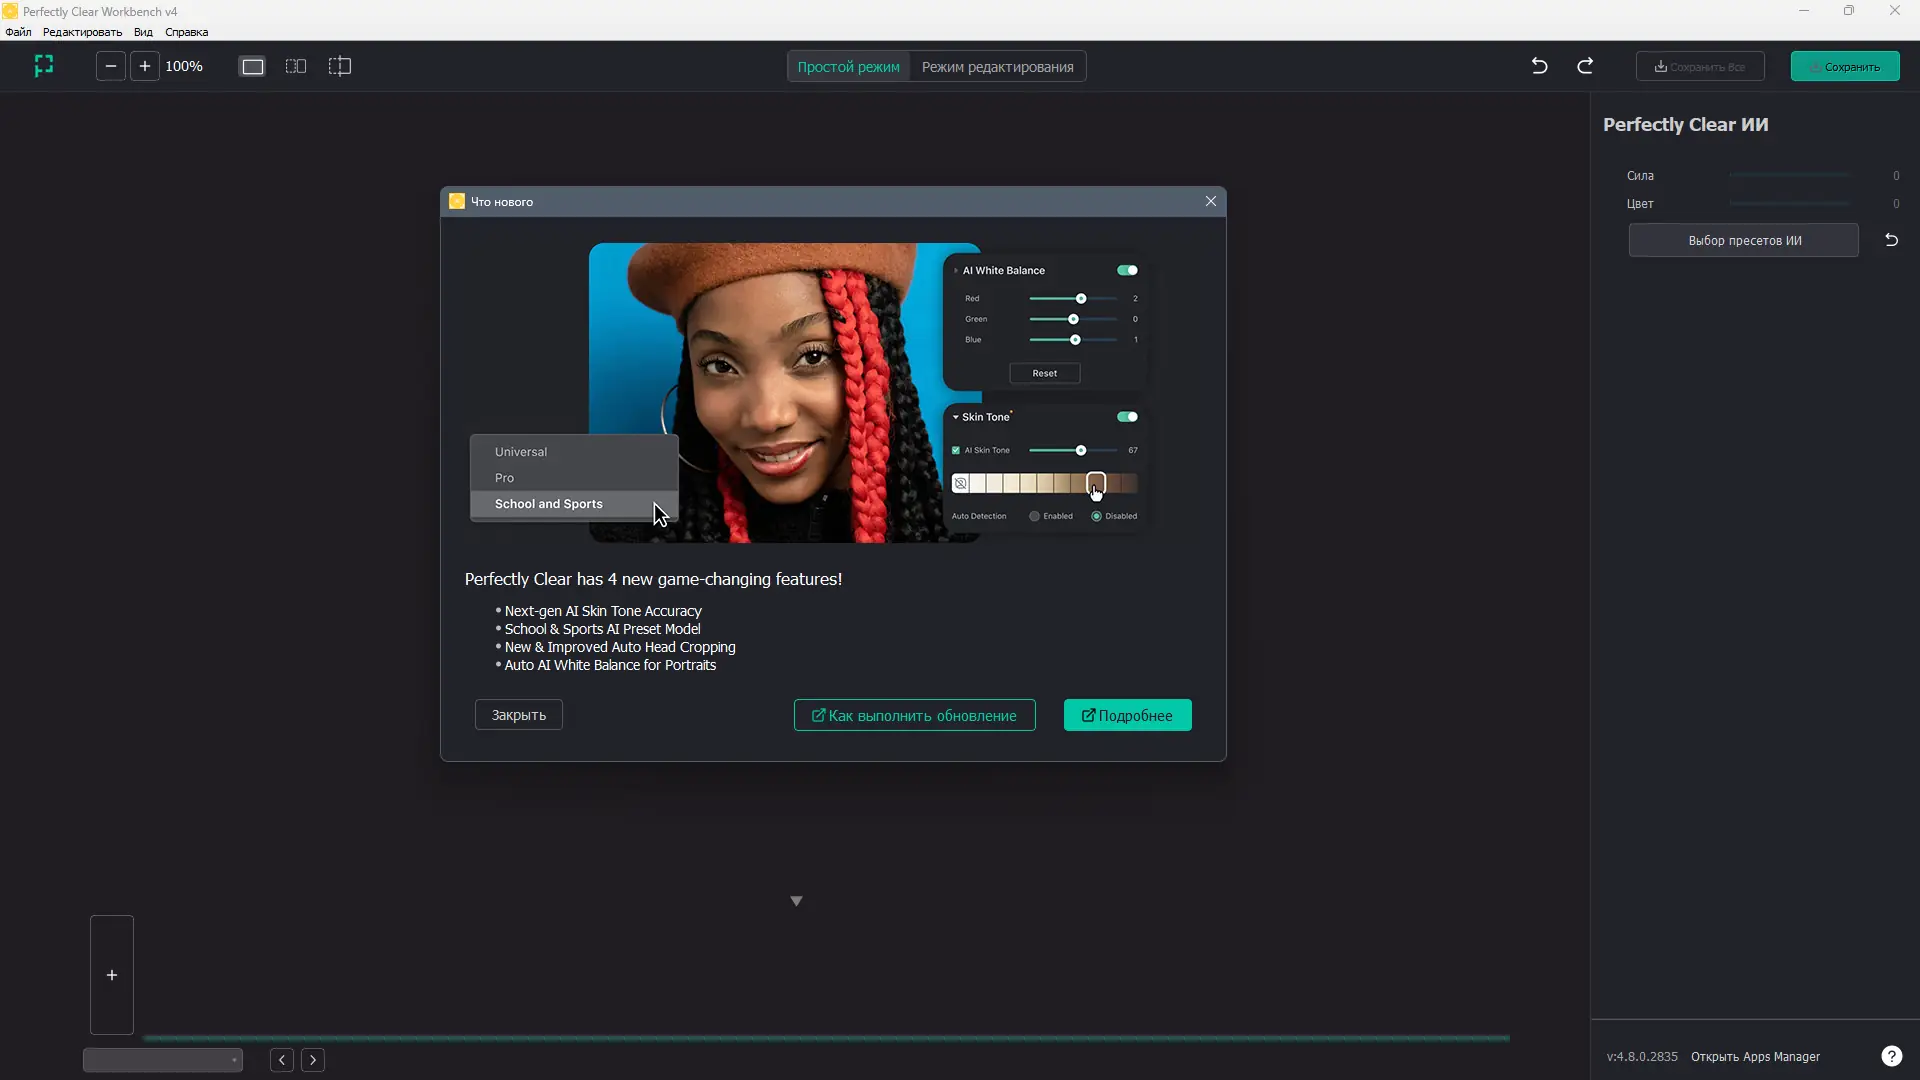
Task: Open the Выбор пресетов ИИ selector
Action: (1744, 240)
